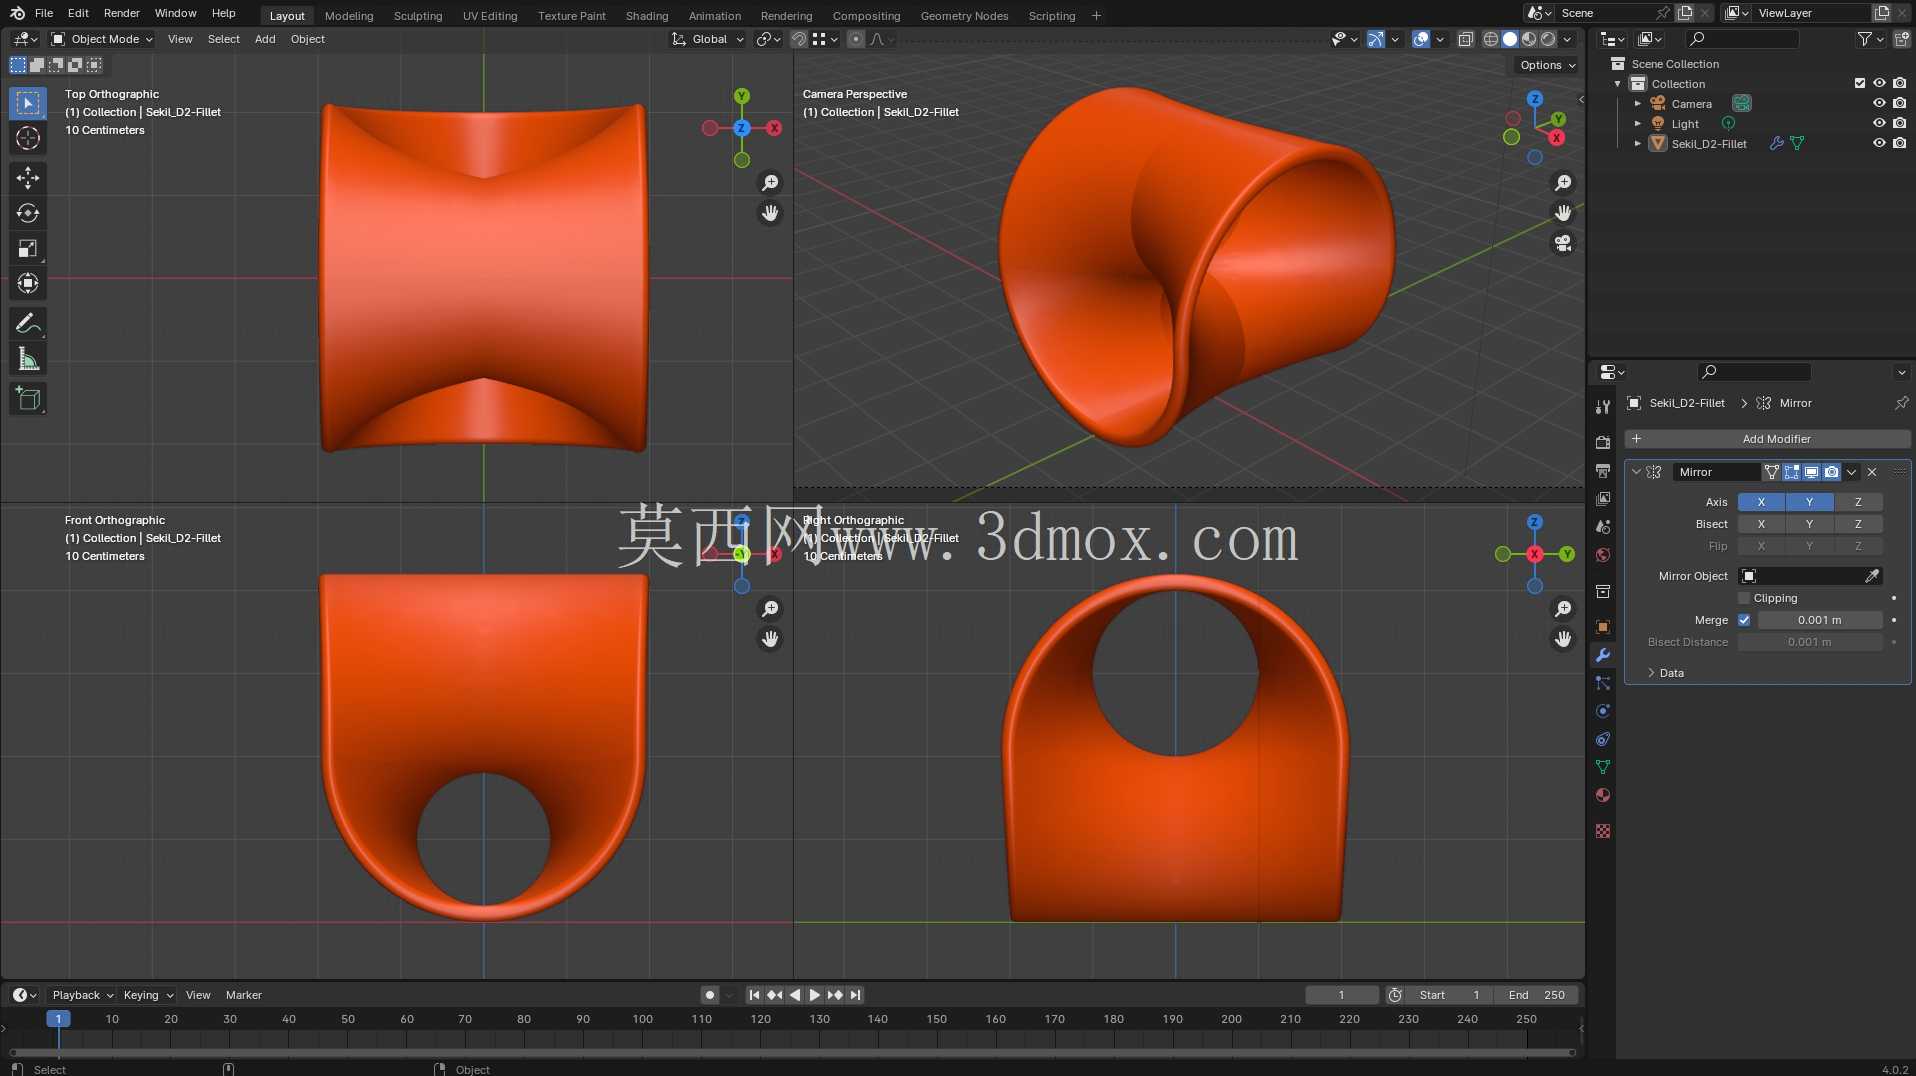Jump to the start frame

click(x=754, y=995)
